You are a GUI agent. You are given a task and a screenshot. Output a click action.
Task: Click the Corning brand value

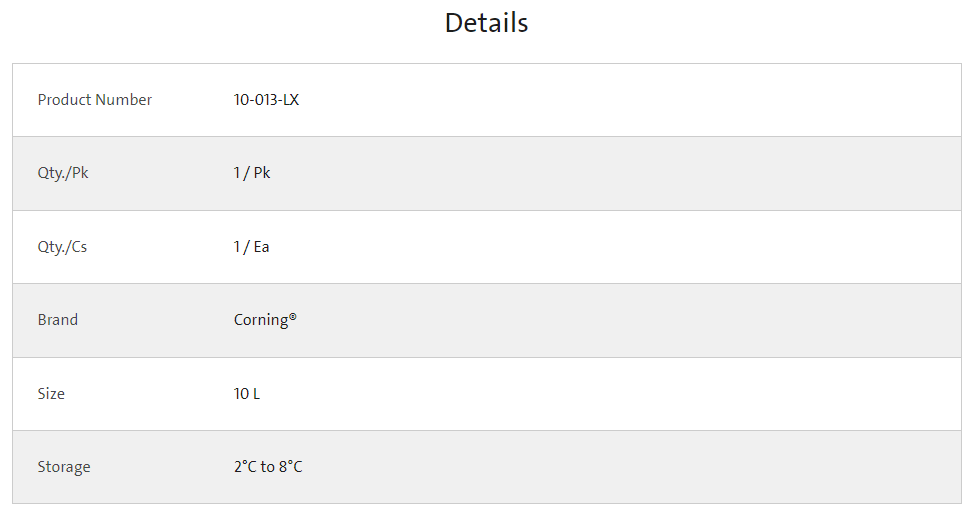pos(261,321)
